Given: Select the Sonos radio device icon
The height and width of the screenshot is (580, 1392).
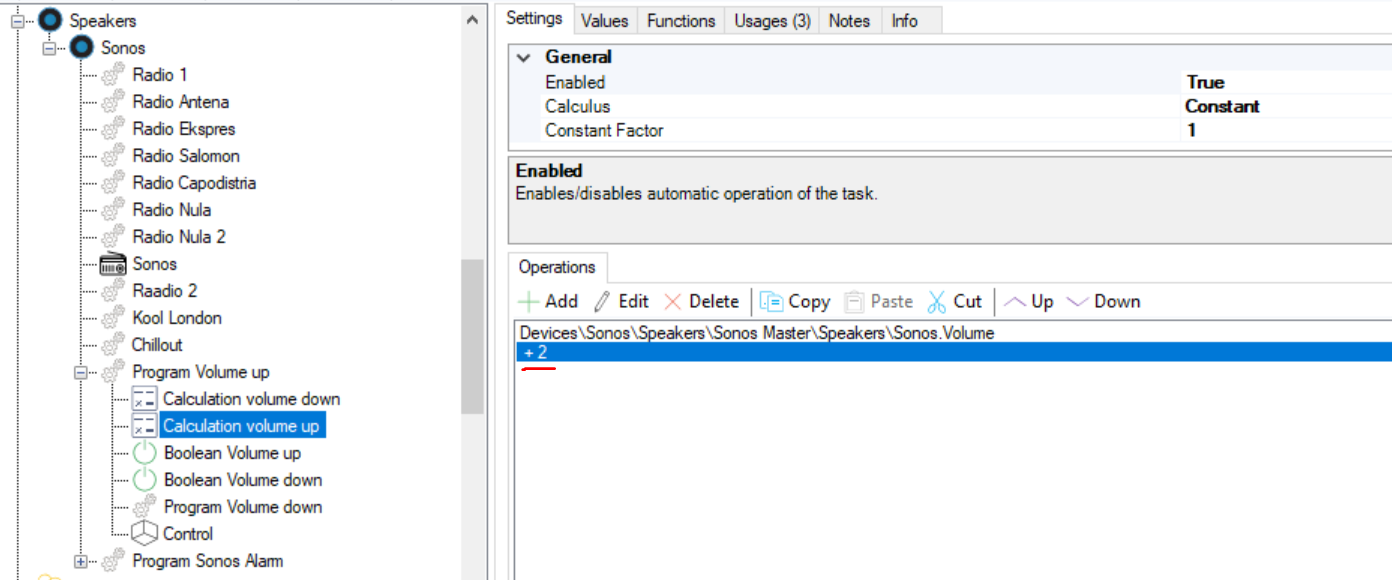Looking at the screenshot, I should [x=114, y=264].
